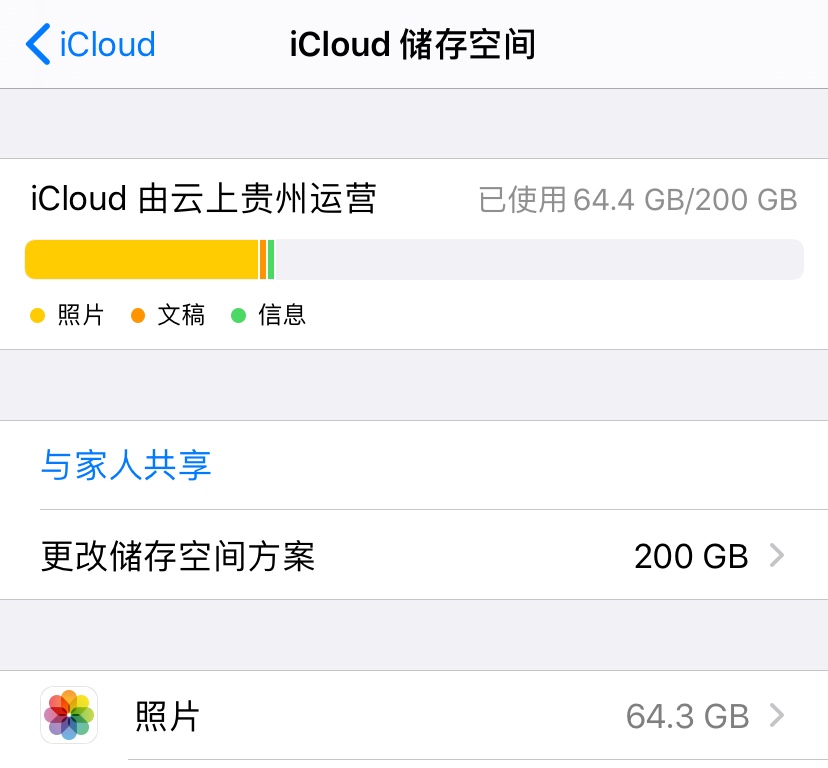
Task: Click the 200 GB plan value
Action: pos(691,556)
